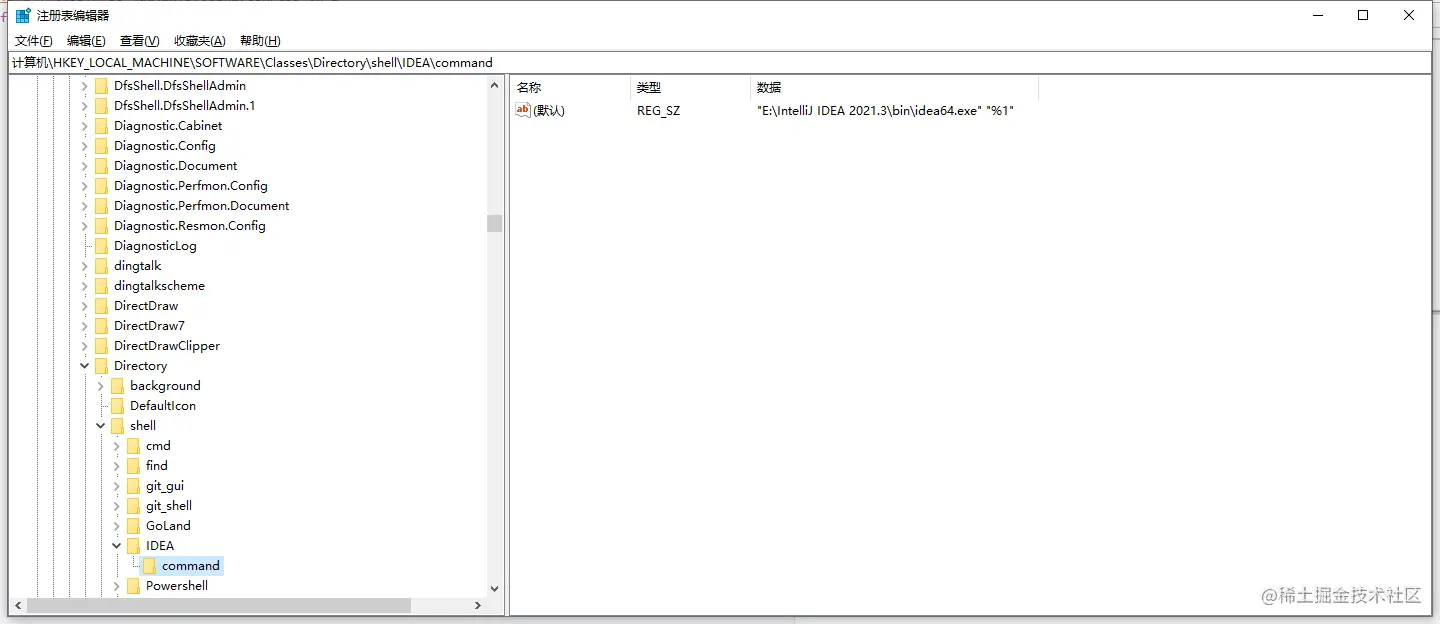Select the git_gui tree key
This screenshot has width=1440, height=624.
(165, 486)
